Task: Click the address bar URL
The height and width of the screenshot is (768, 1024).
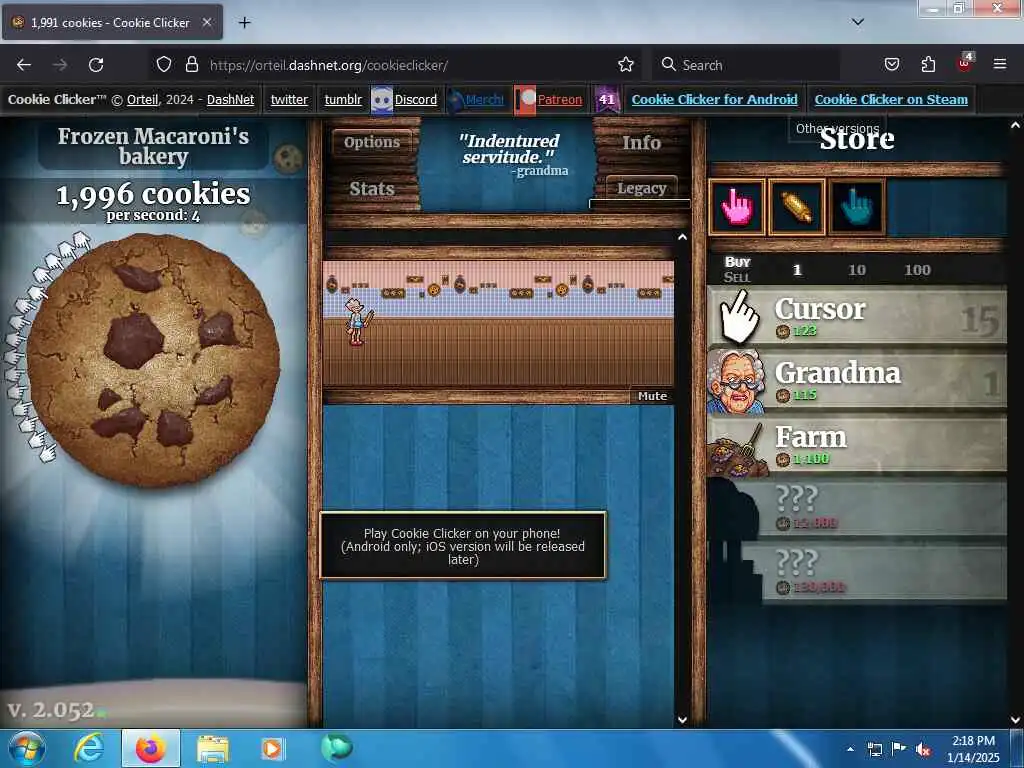Action: (x=328, y=65)
